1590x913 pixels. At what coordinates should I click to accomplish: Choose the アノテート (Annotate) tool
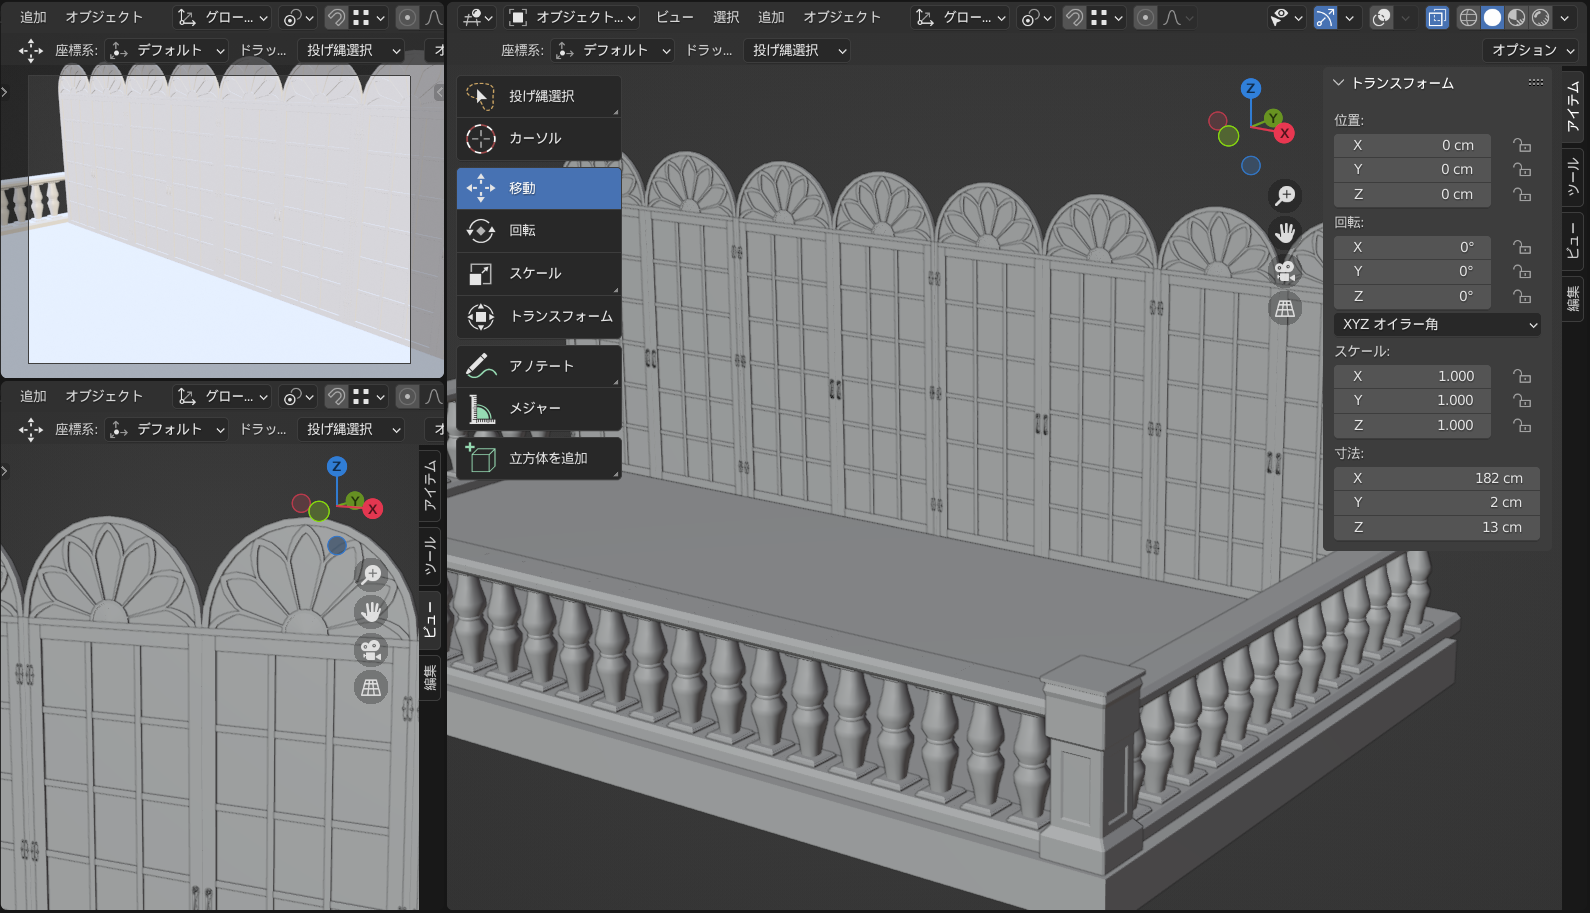coord(538,367)
